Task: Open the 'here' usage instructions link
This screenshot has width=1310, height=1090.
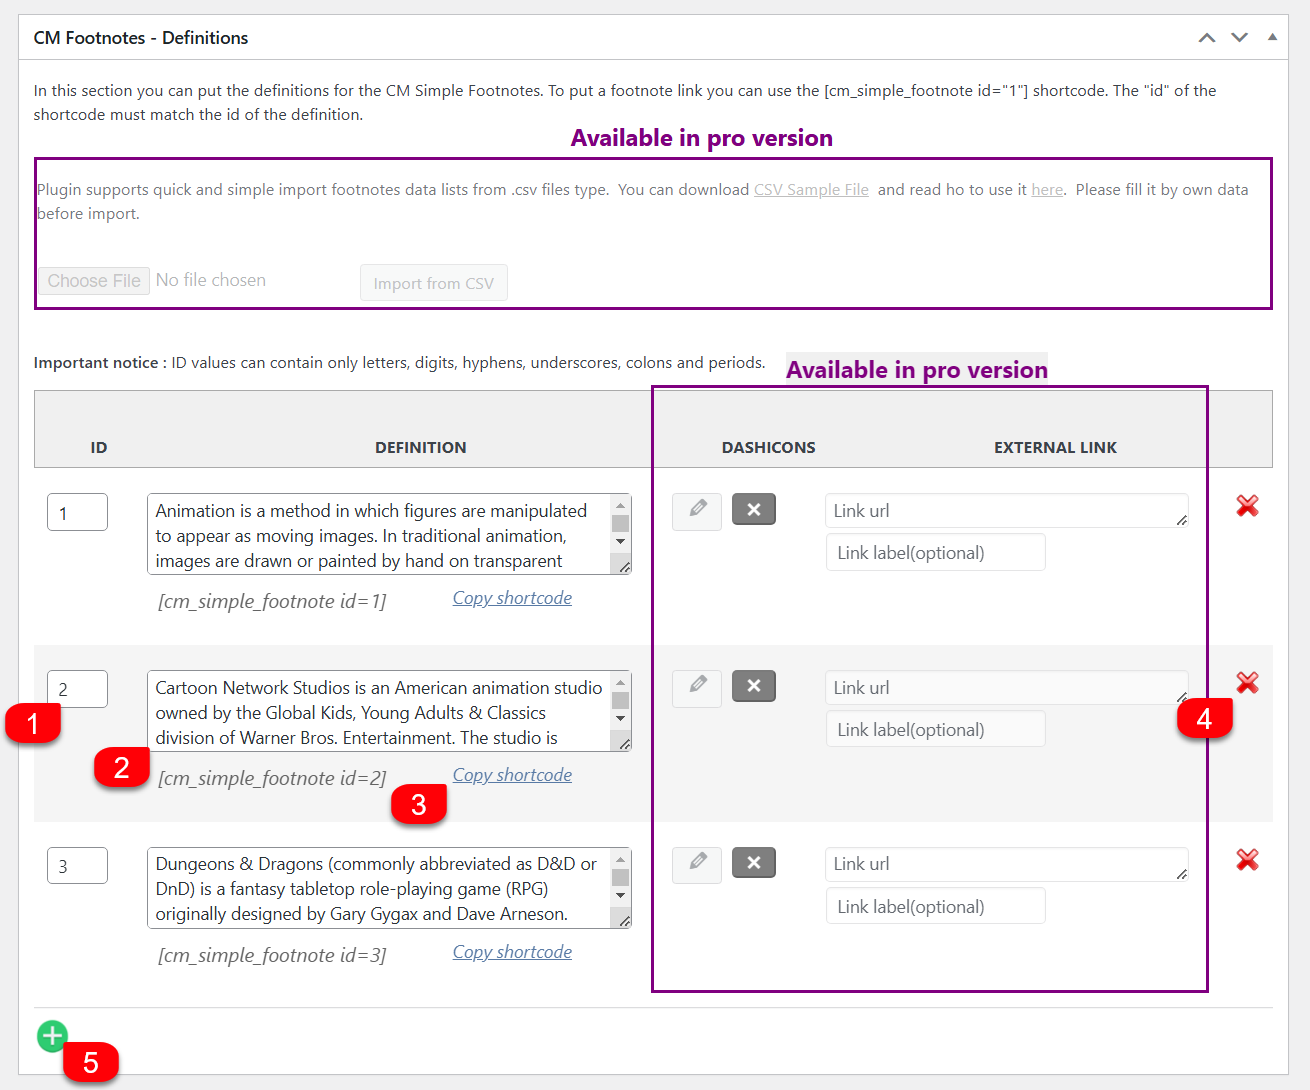Action: click(1047, 190)
